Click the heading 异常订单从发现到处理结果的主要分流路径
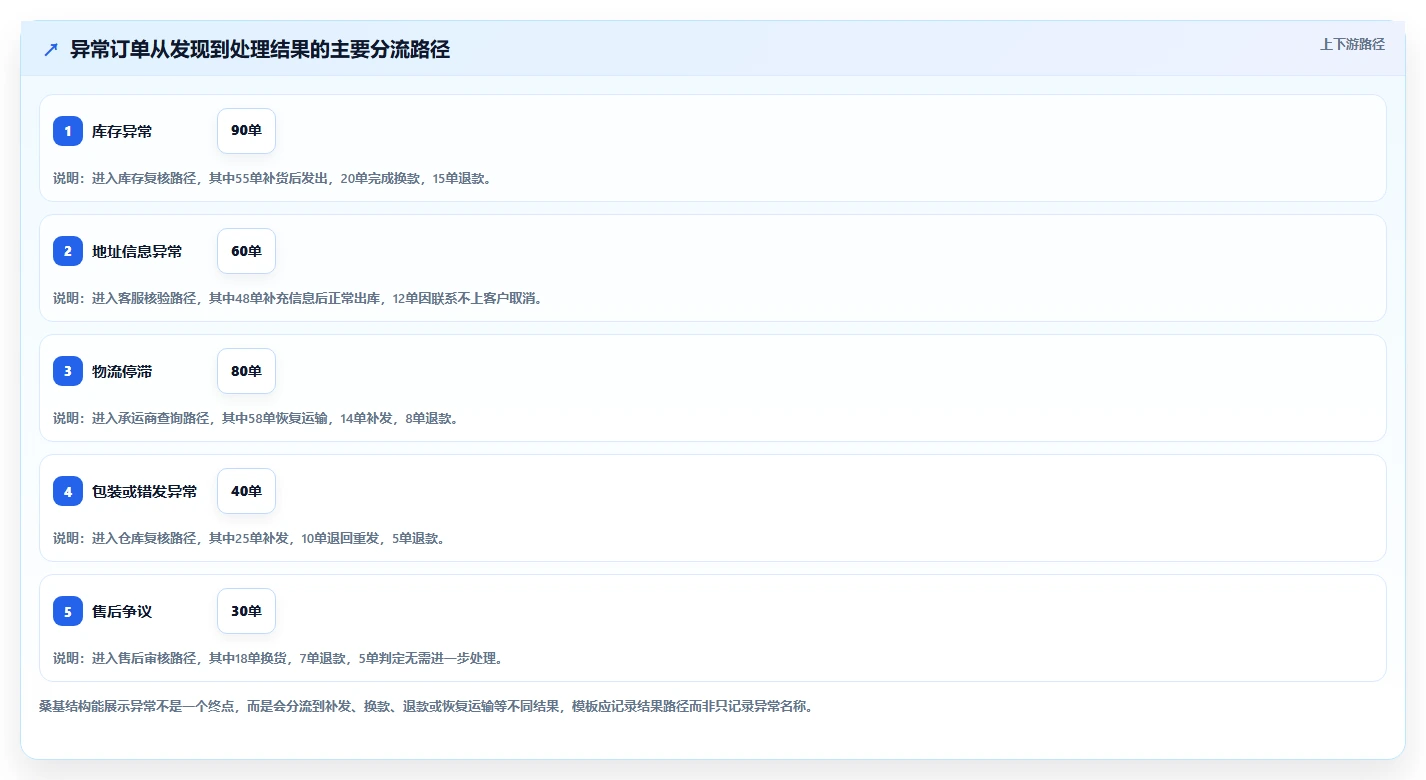Image resolution: width=1426 pixels, height=780 pixels. coord(260,49)
